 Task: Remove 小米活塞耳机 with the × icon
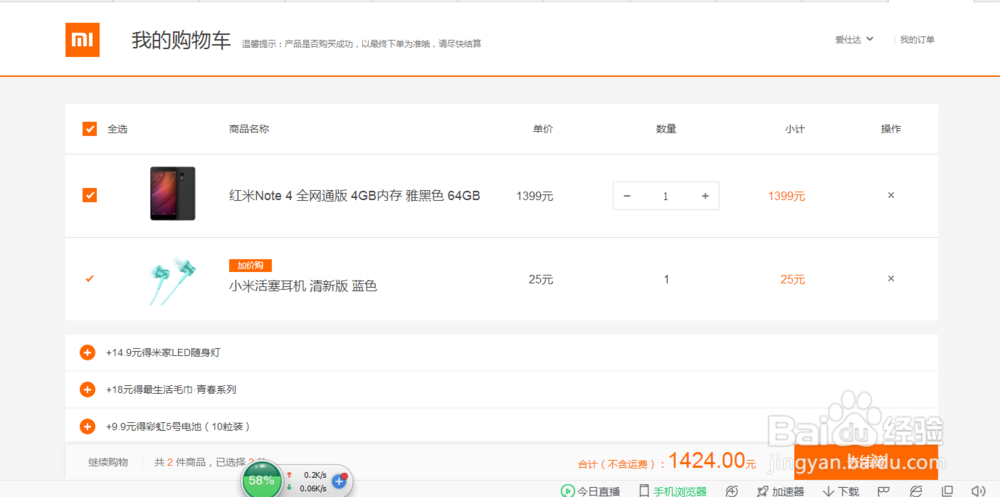click(x=891, y=278)
